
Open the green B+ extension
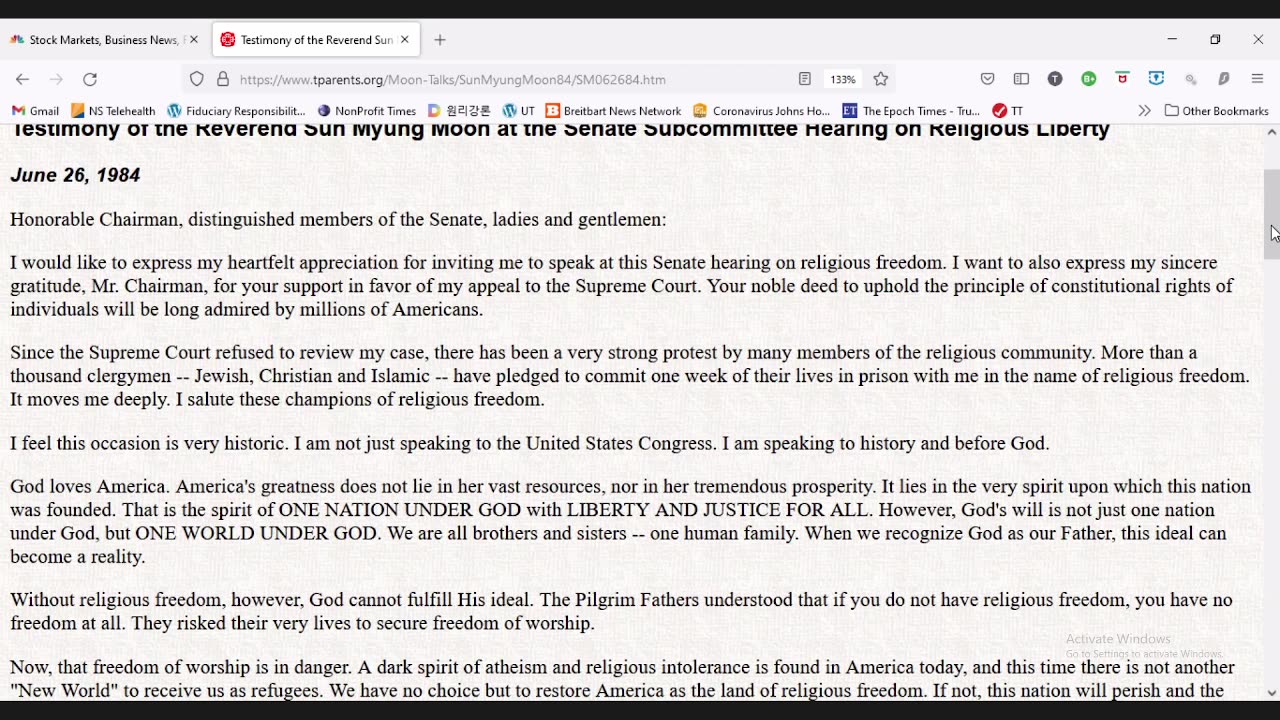pos(1089,79)
